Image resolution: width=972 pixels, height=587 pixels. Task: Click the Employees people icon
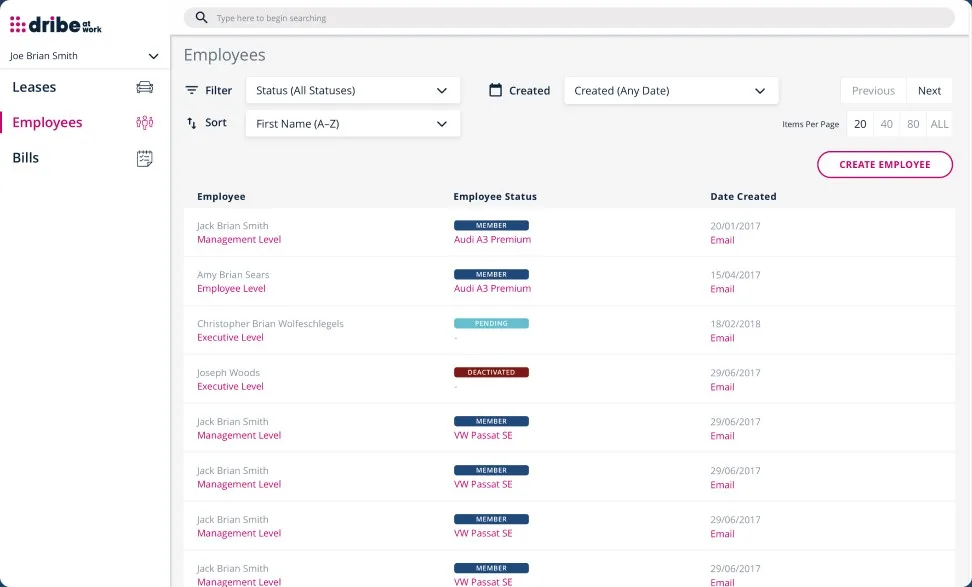tap(144, 123)
